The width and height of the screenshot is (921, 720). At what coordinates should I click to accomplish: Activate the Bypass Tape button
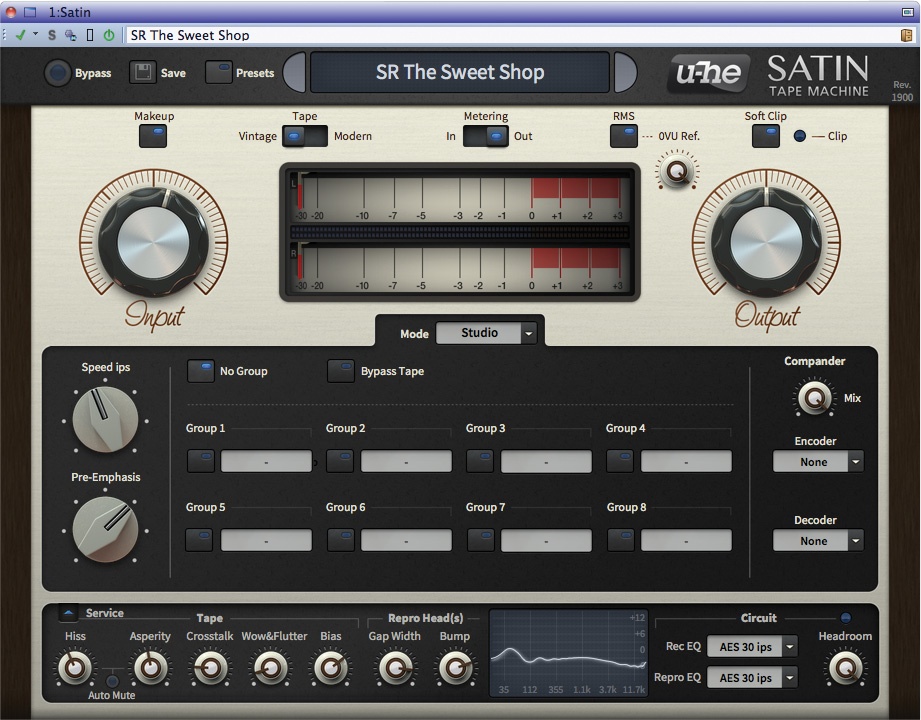340,371
